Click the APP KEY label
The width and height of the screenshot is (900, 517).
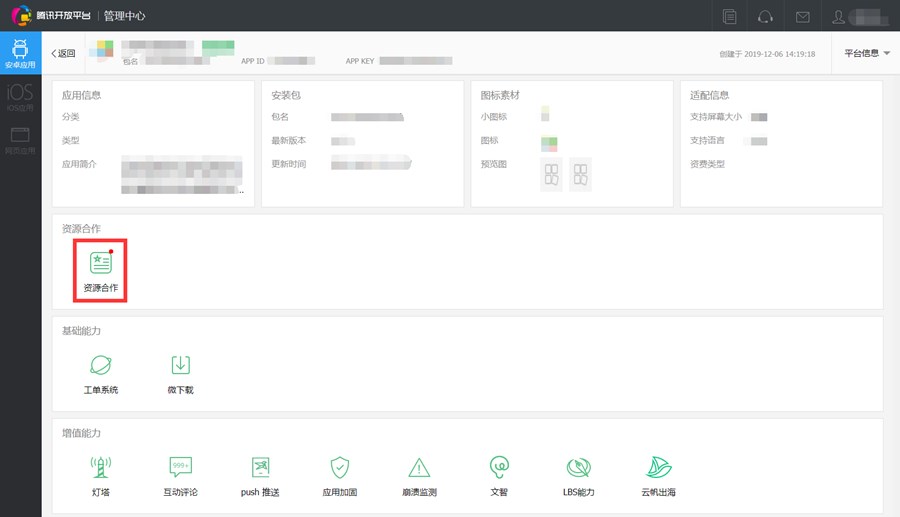pyautogui.click(x=360, y=61)
